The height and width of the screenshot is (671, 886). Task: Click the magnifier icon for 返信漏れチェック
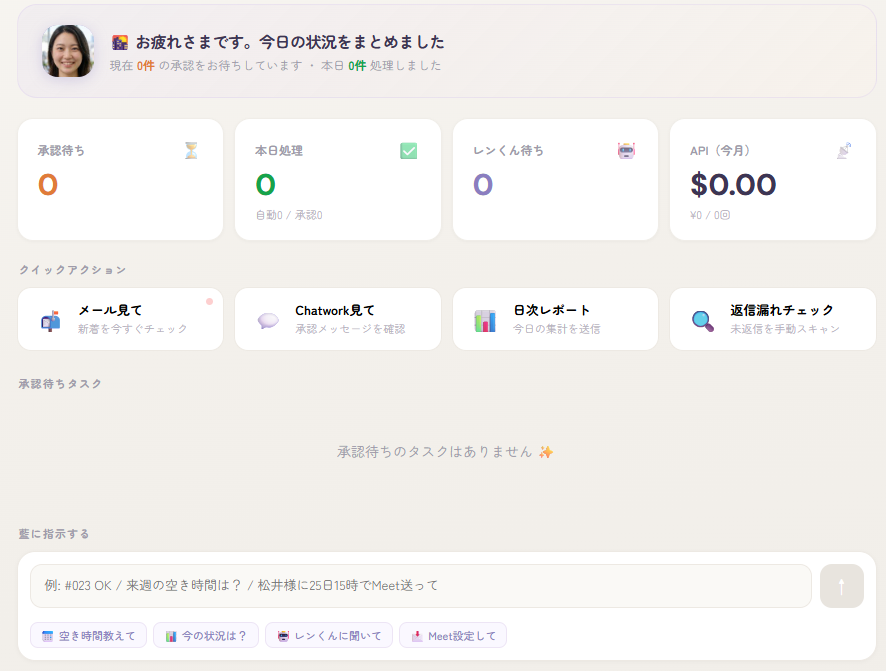pyautogui.click(x=703, y=321)
